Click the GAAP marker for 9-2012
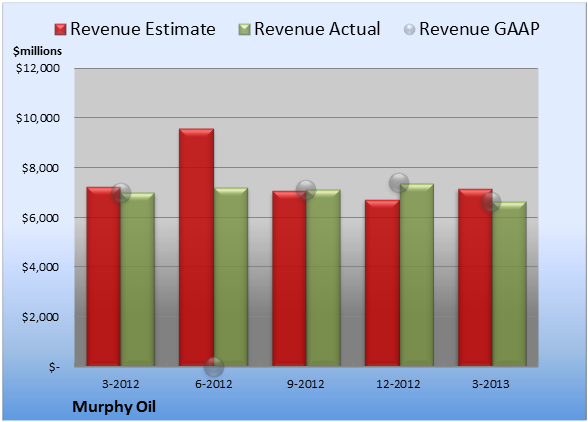 point(306,190)
